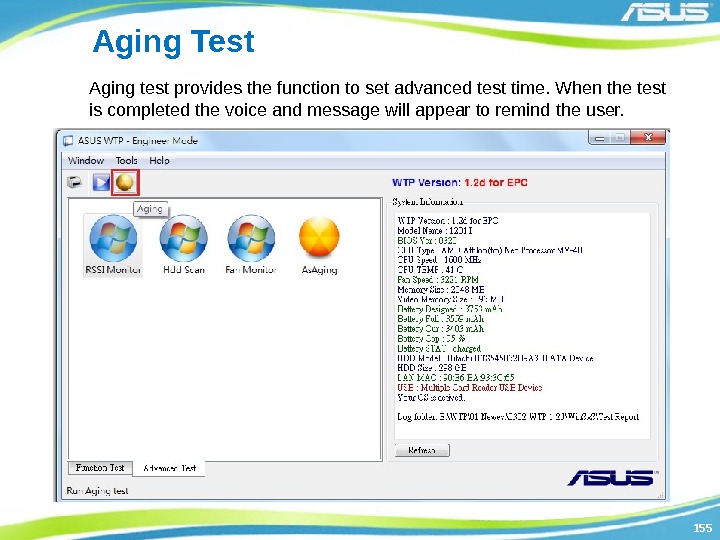Select the Memory Size 2048 MB line
This screenshot has height=540, width=720.
(x=441, y=289)
